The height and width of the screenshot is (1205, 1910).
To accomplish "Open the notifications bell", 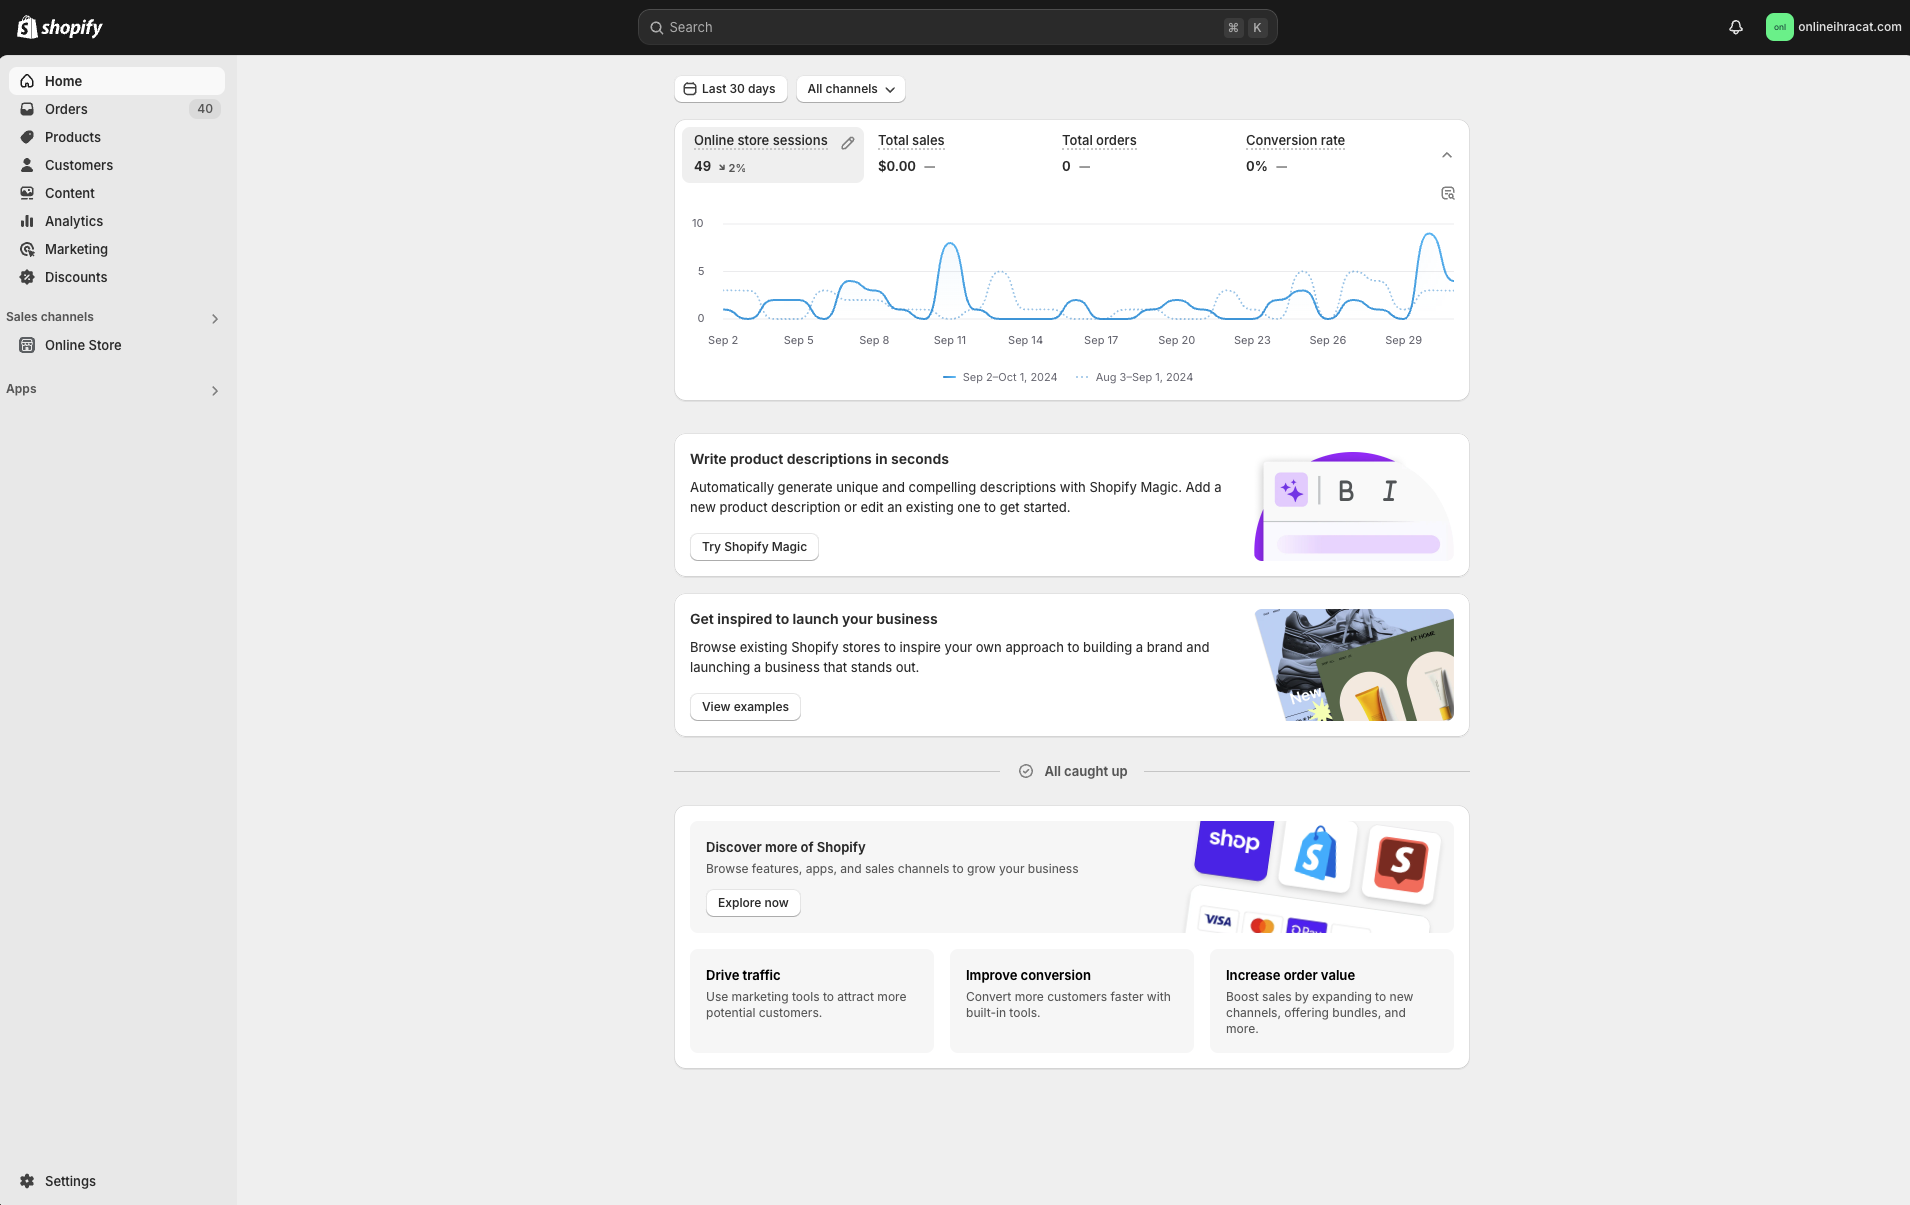I will (1736, 27).
